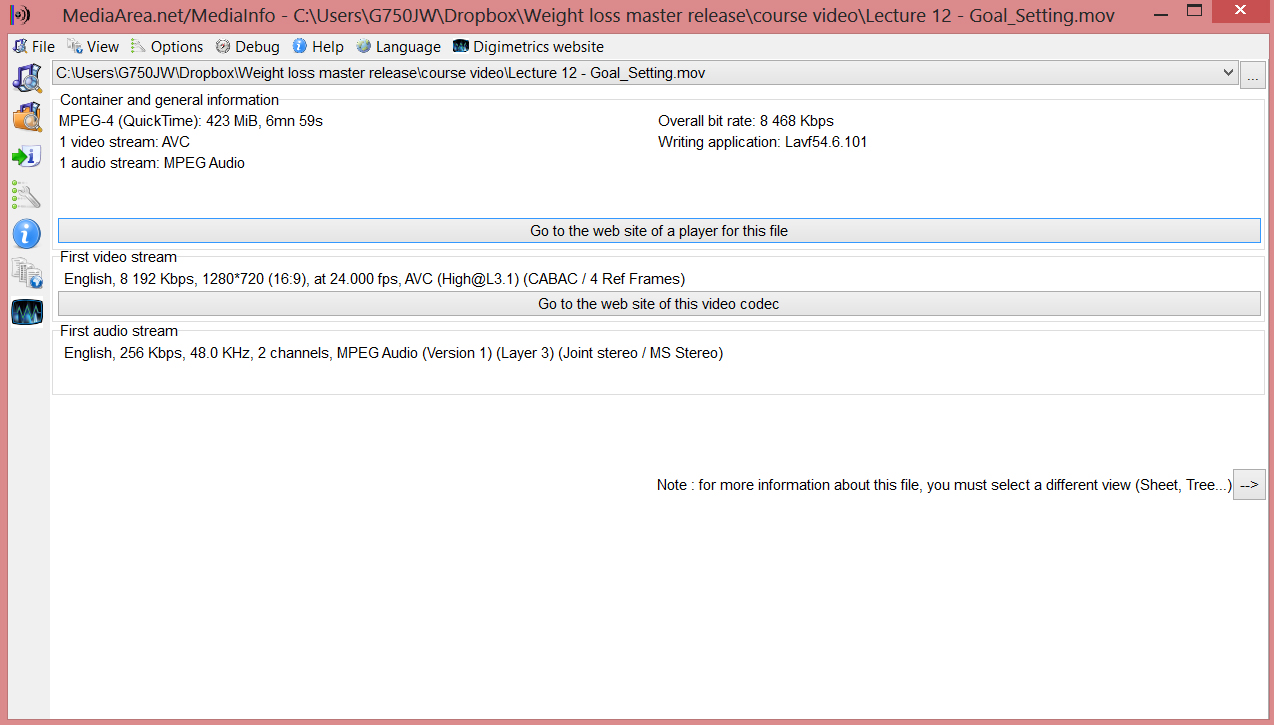1274x725 pixels.
Task: Click the 'First video stream' group label
Action: [x=118, y=257]
